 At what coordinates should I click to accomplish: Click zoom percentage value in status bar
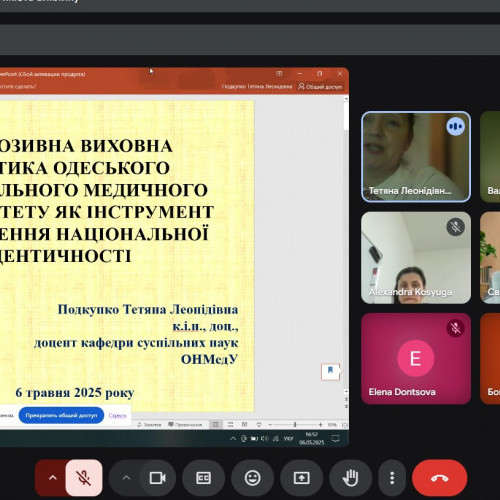pyautogui.click(x=332, y=425)
